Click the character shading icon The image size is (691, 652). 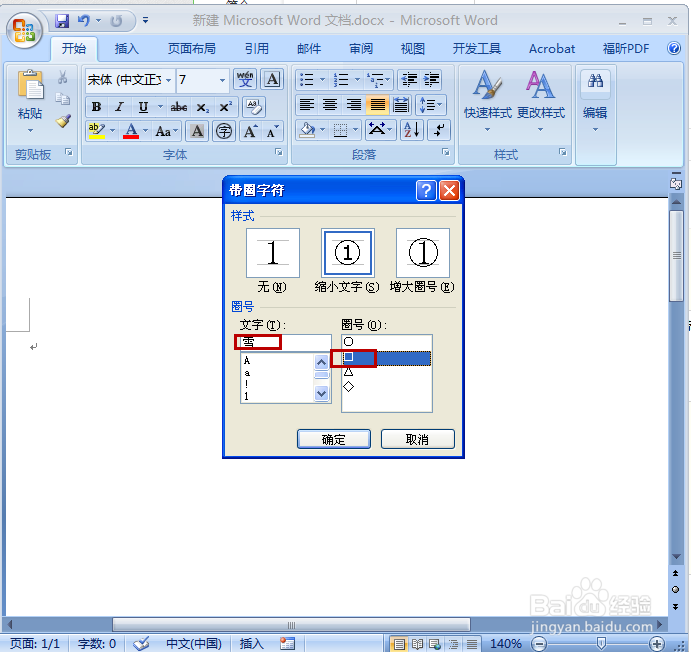[197, 131]
